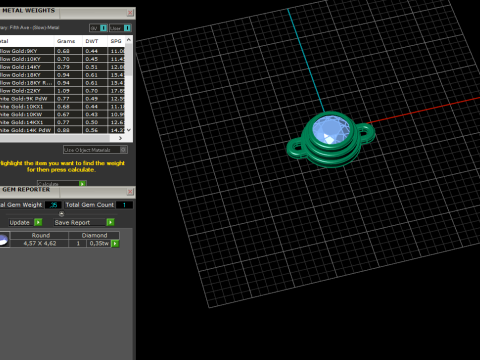
Task: Click the Save Report label
Action: point(72,222)
